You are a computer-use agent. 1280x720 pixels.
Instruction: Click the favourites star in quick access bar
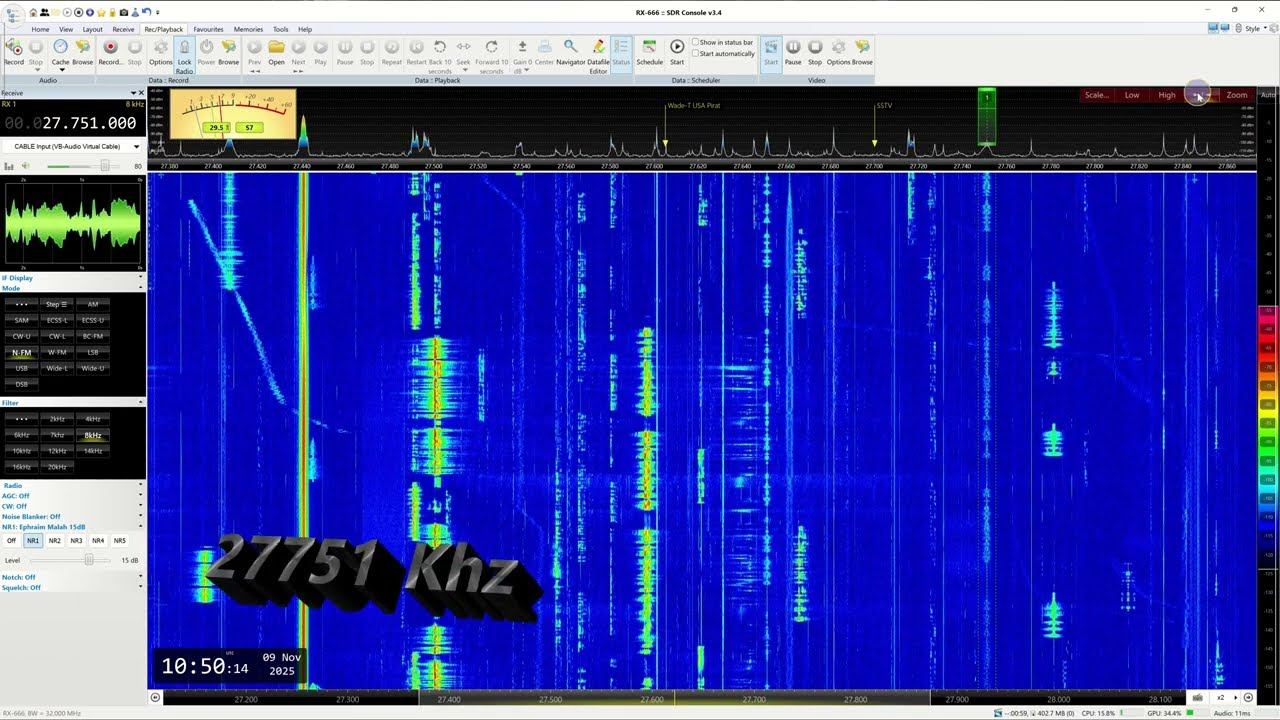tap(101, 12)
